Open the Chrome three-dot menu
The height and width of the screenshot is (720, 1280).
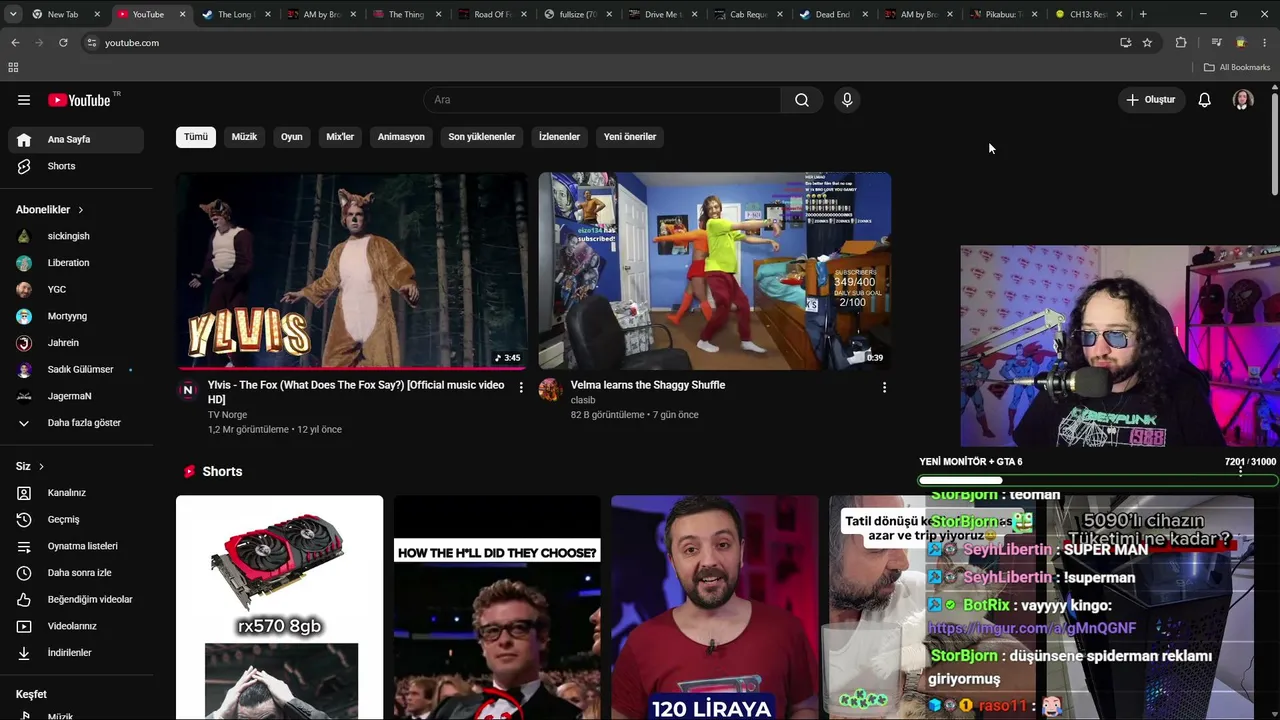(1265, 43)
